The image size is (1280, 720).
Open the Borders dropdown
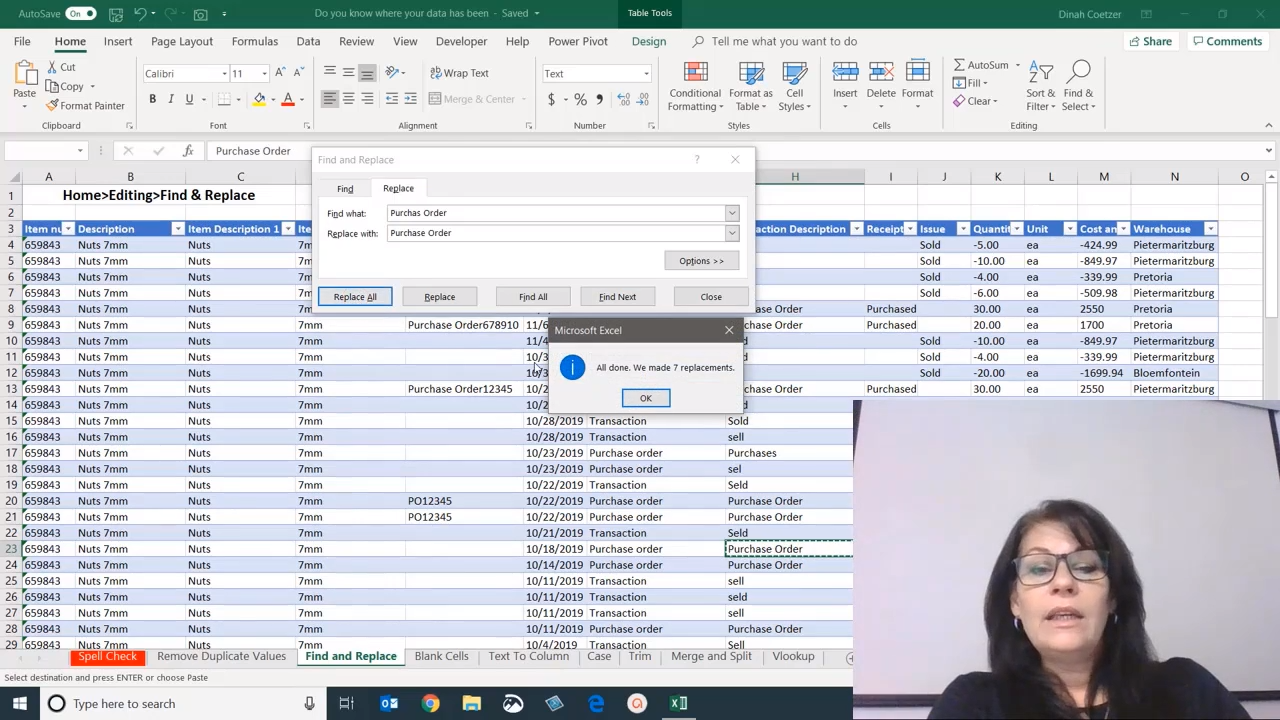239,99
